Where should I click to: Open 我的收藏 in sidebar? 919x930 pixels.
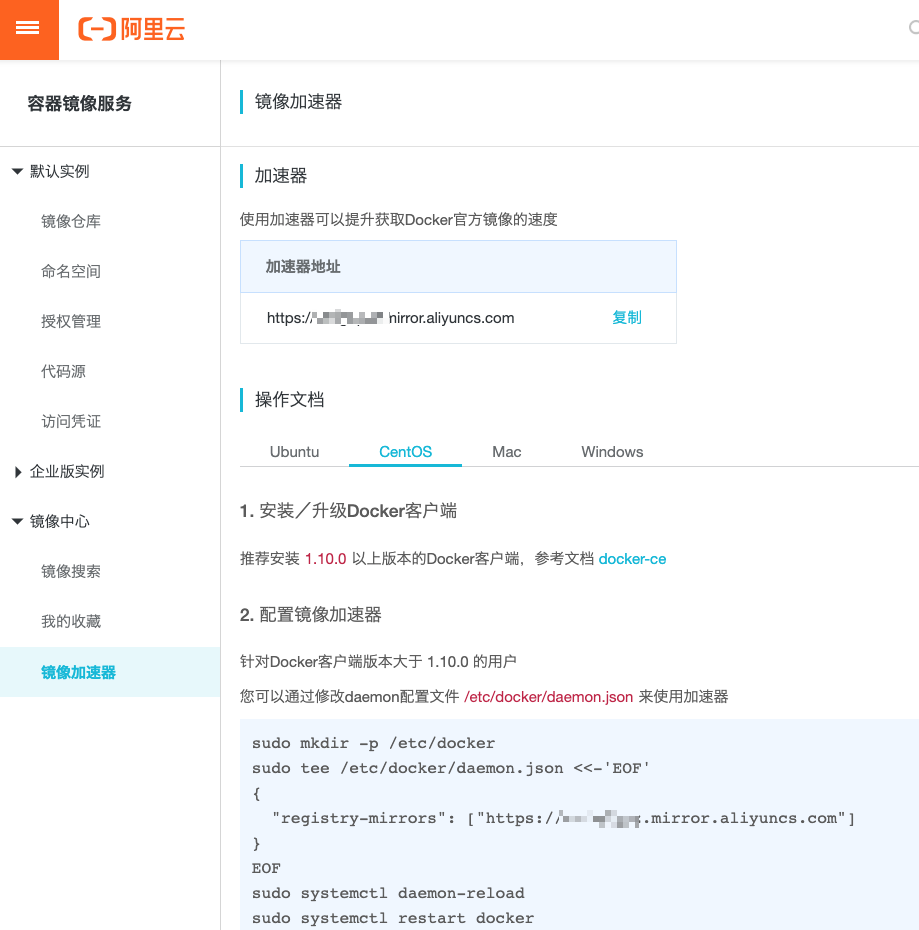pyautogui.click(x=71, y=621)
